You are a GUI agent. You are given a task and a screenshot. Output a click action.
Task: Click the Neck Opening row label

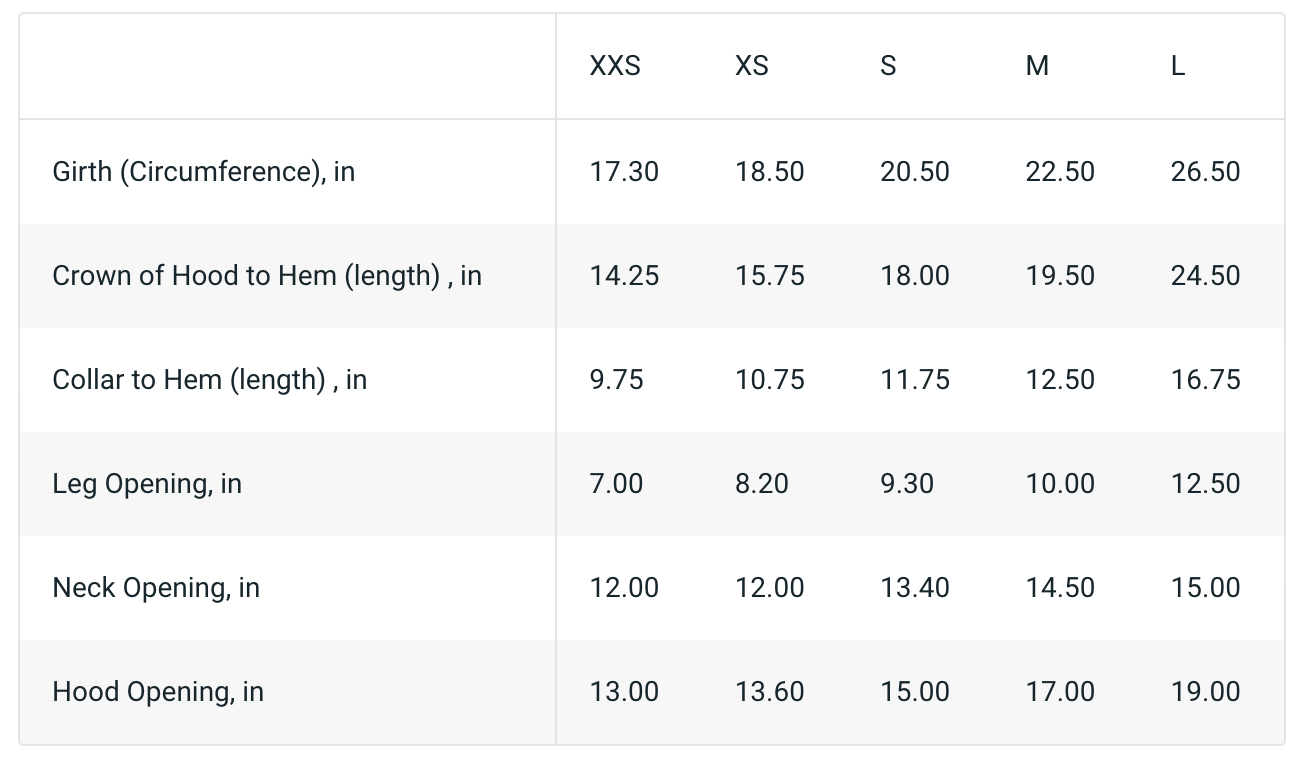(156, 588)
